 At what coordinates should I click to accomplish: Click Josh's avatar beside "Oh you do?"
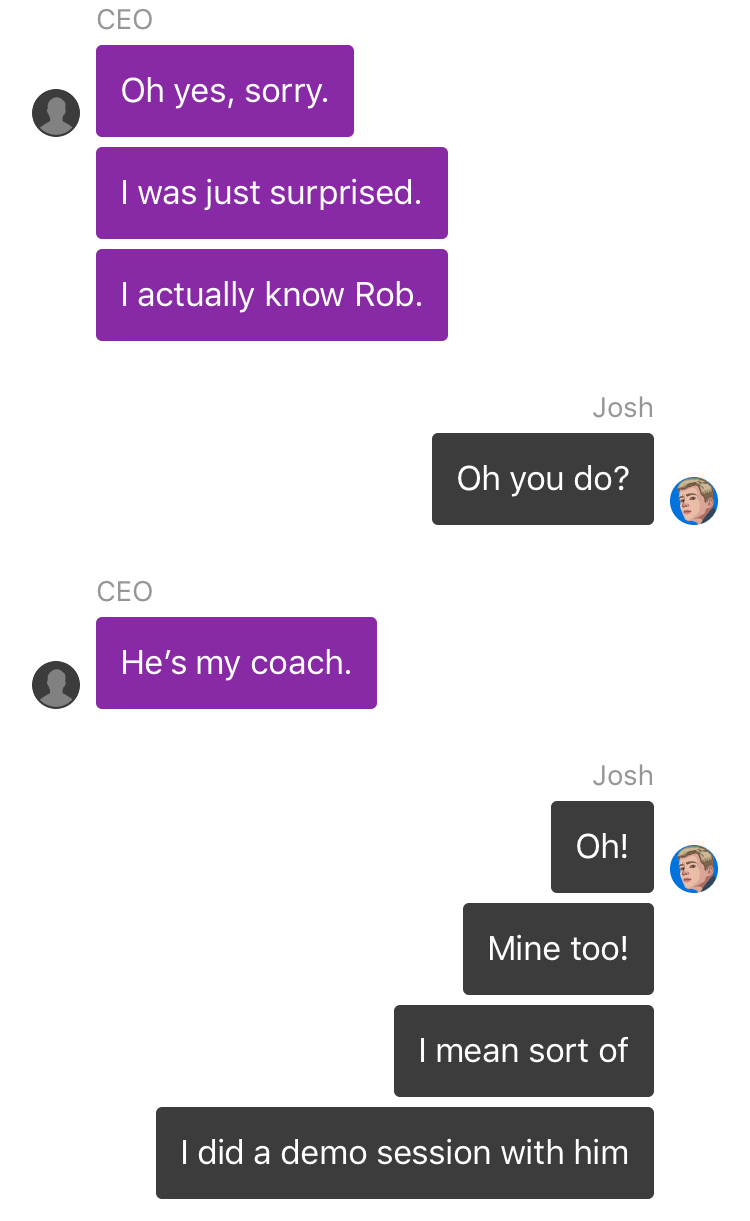(x=694, y=501)
